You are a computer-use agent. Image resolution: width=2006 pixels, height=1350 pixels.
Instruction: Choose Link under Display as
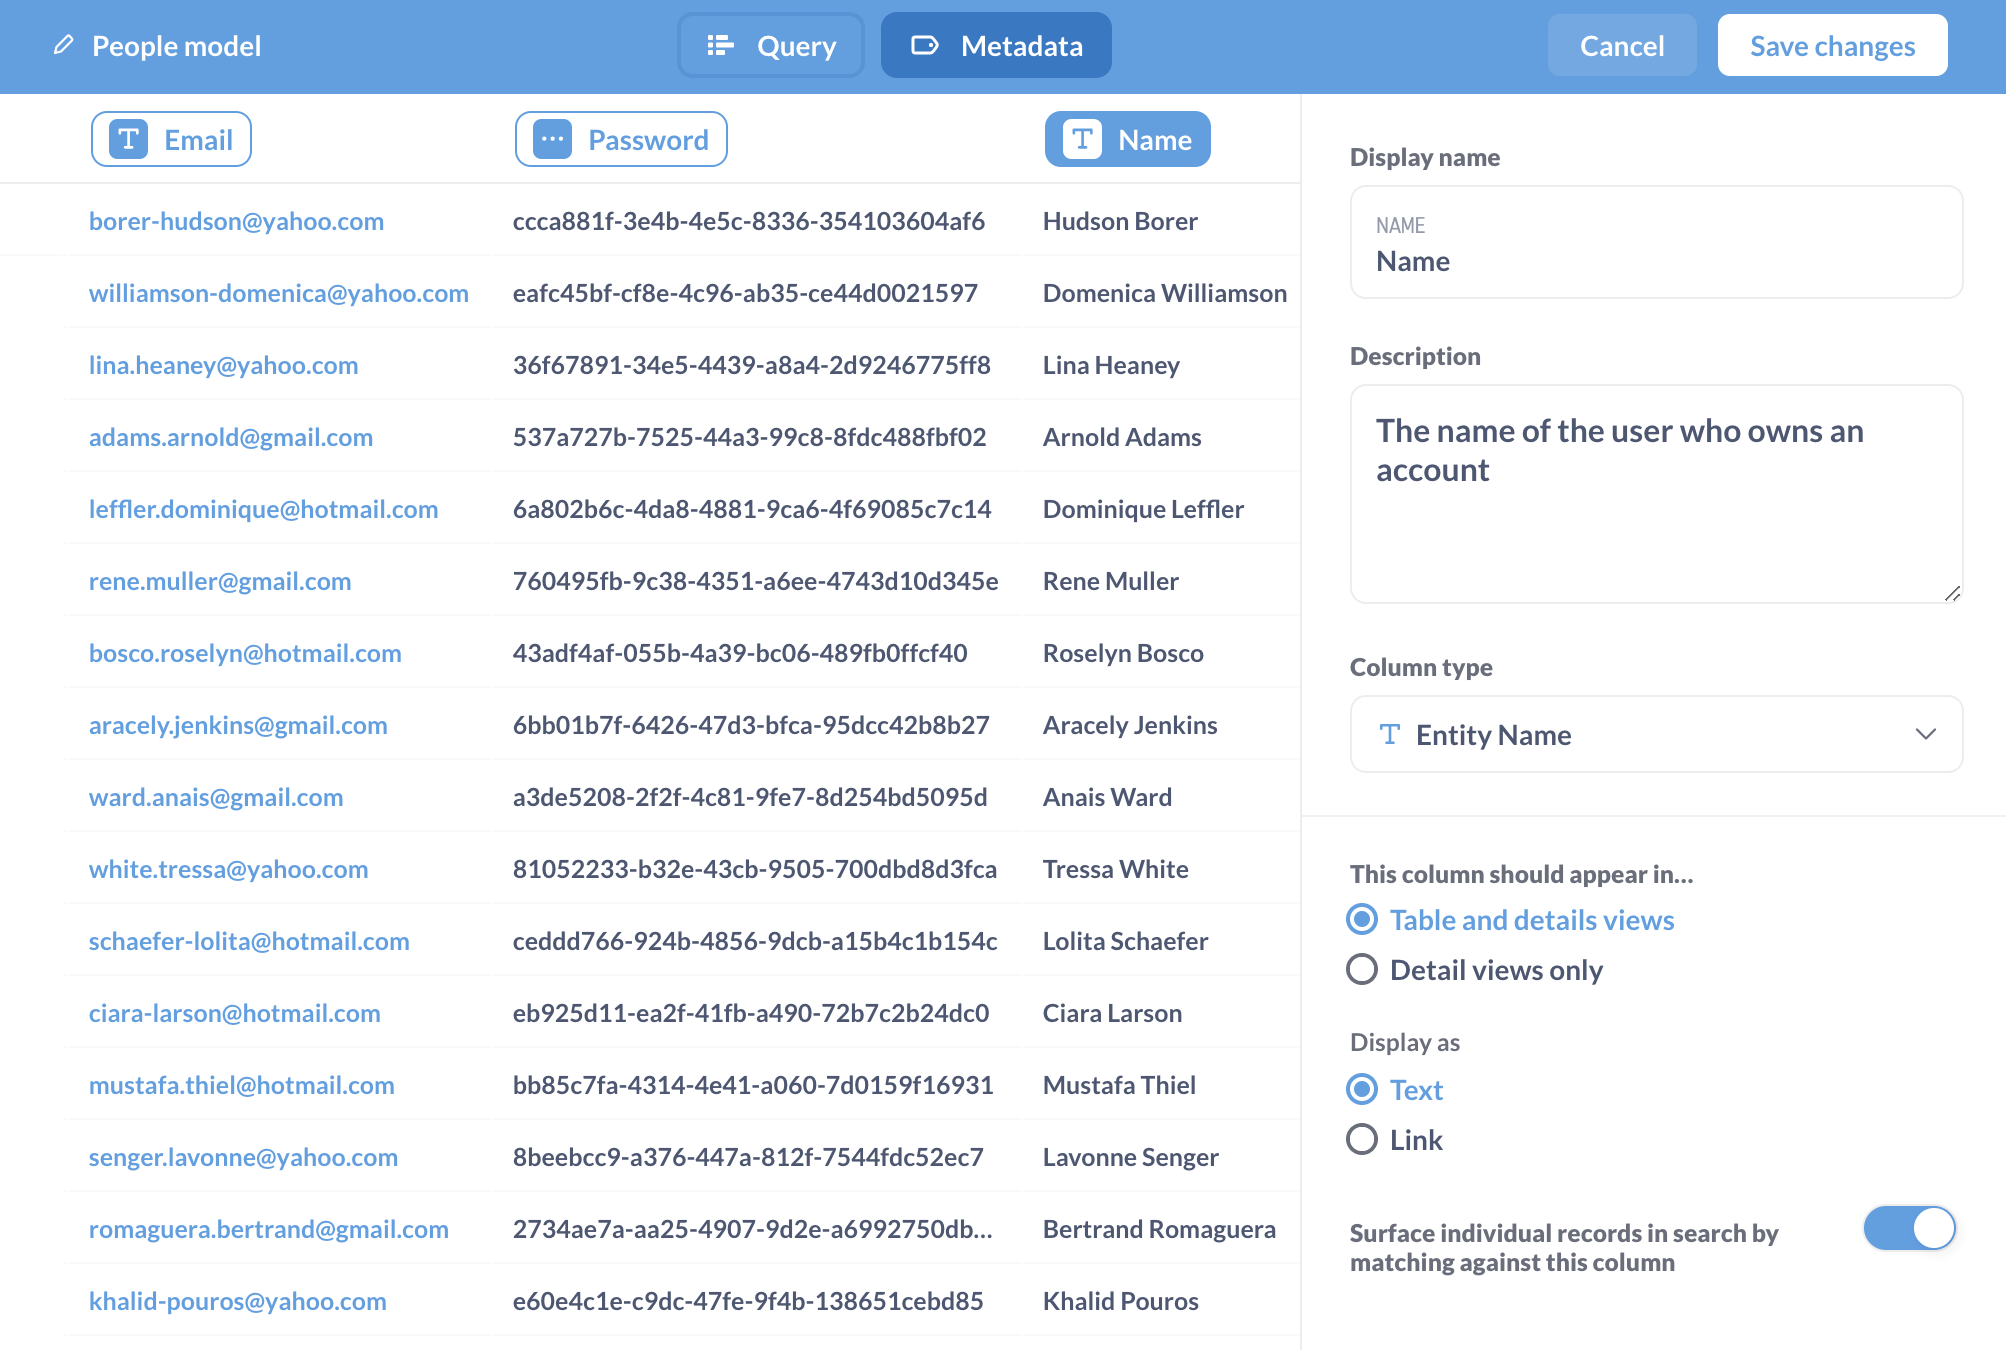coord(1362,1139)
